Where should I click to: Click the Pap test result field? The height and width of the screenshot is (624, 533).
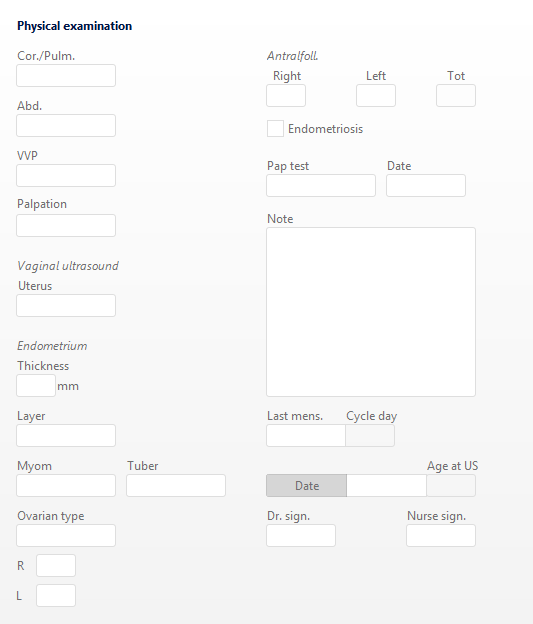321,185
